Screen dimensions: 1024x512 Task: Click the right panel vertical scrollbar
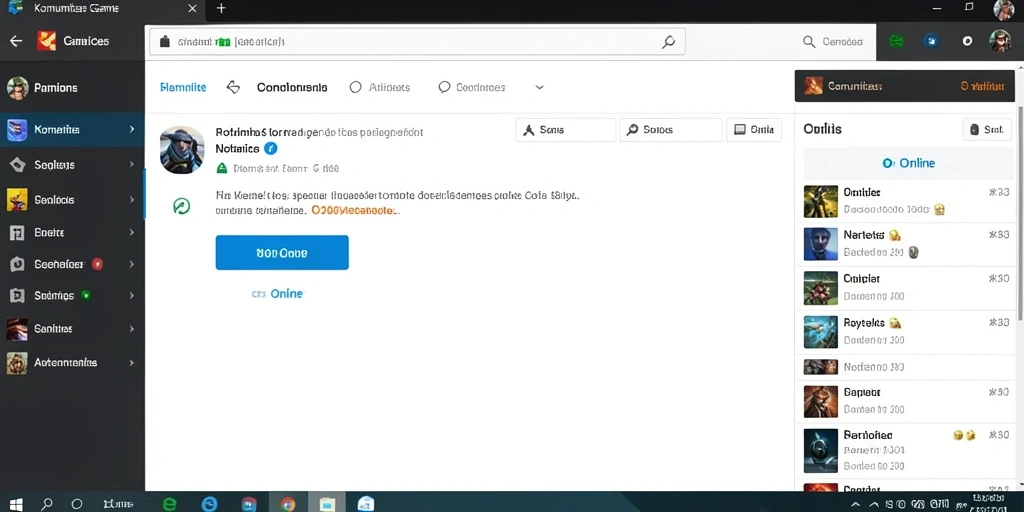coord(1019,216)
